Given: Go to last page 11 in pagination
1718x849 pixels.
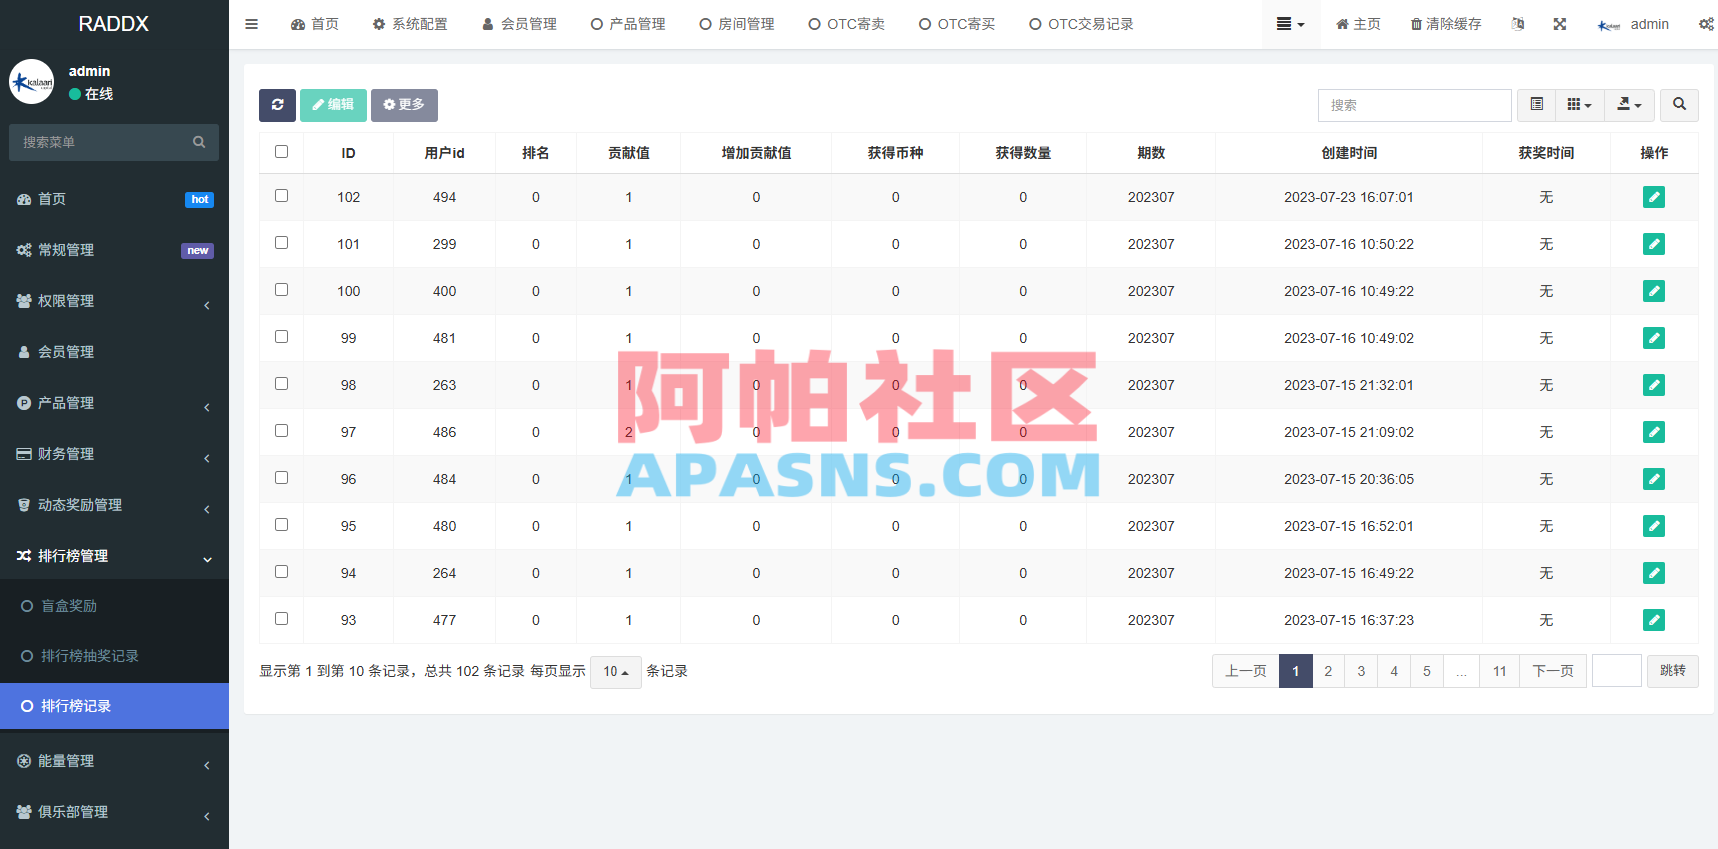Looking at the screenshot, I should 1499,671.
